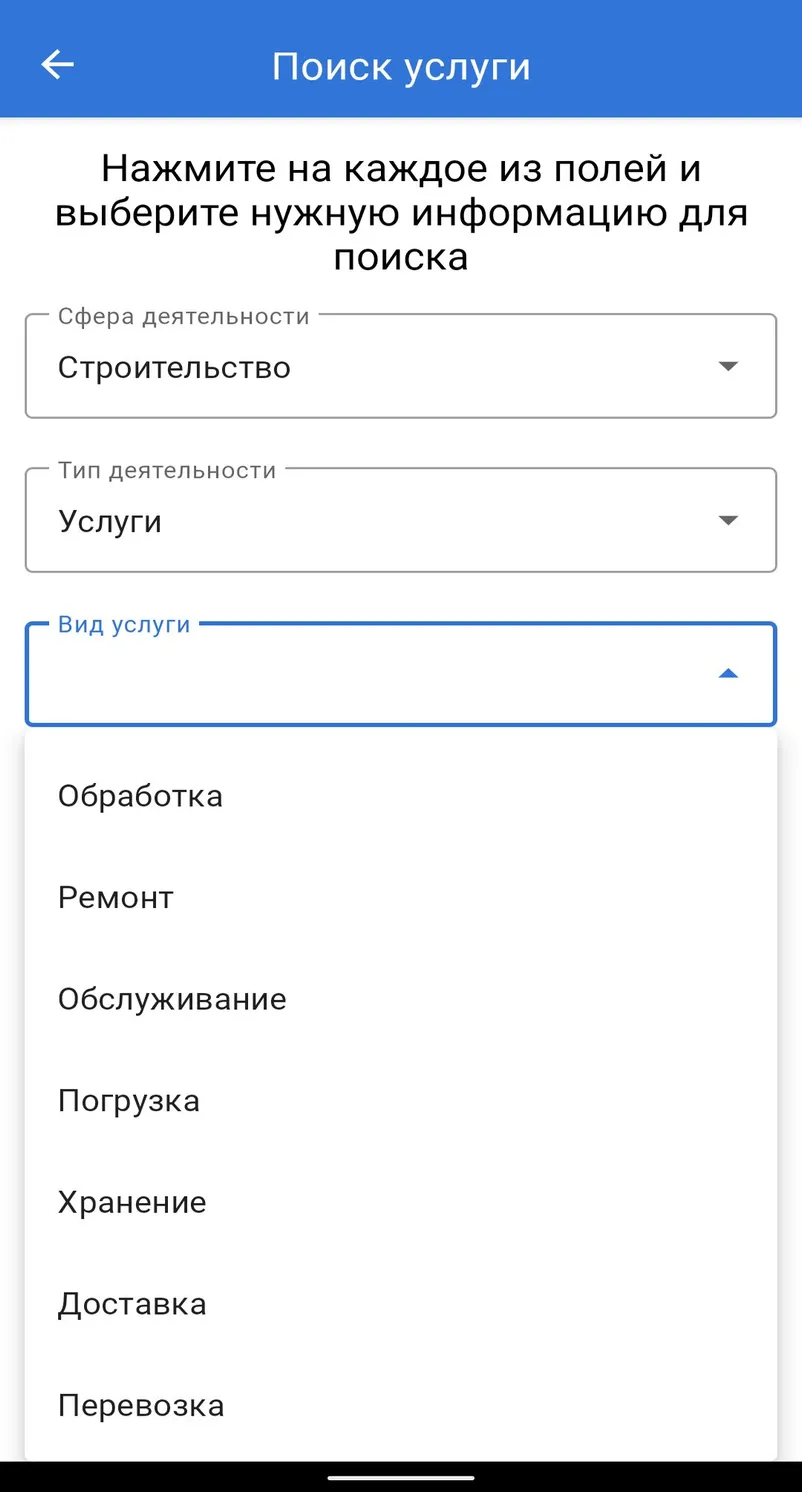Choose Перевозка at the list bottom

click(x=401, y=1406)
